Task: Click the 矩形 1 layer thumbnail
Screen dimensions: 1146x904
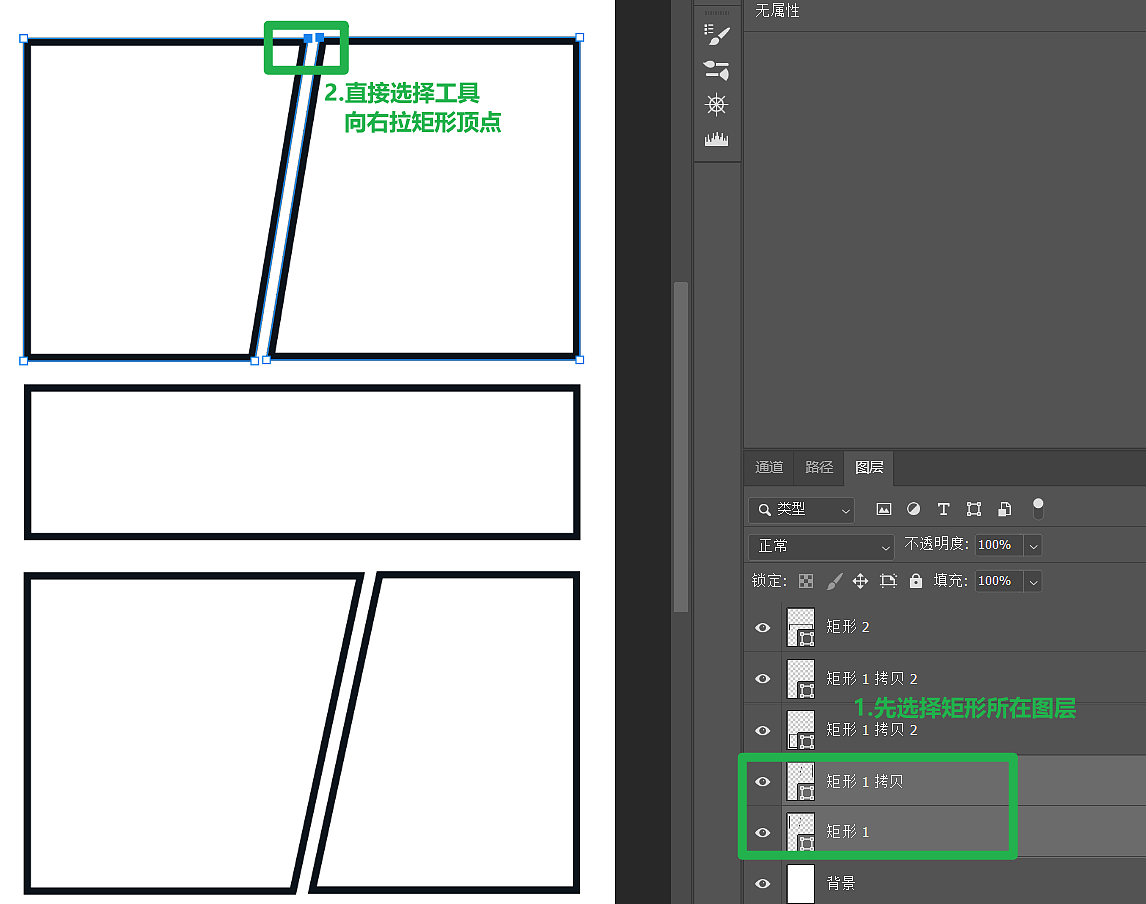Action: (x=800, y=833)
